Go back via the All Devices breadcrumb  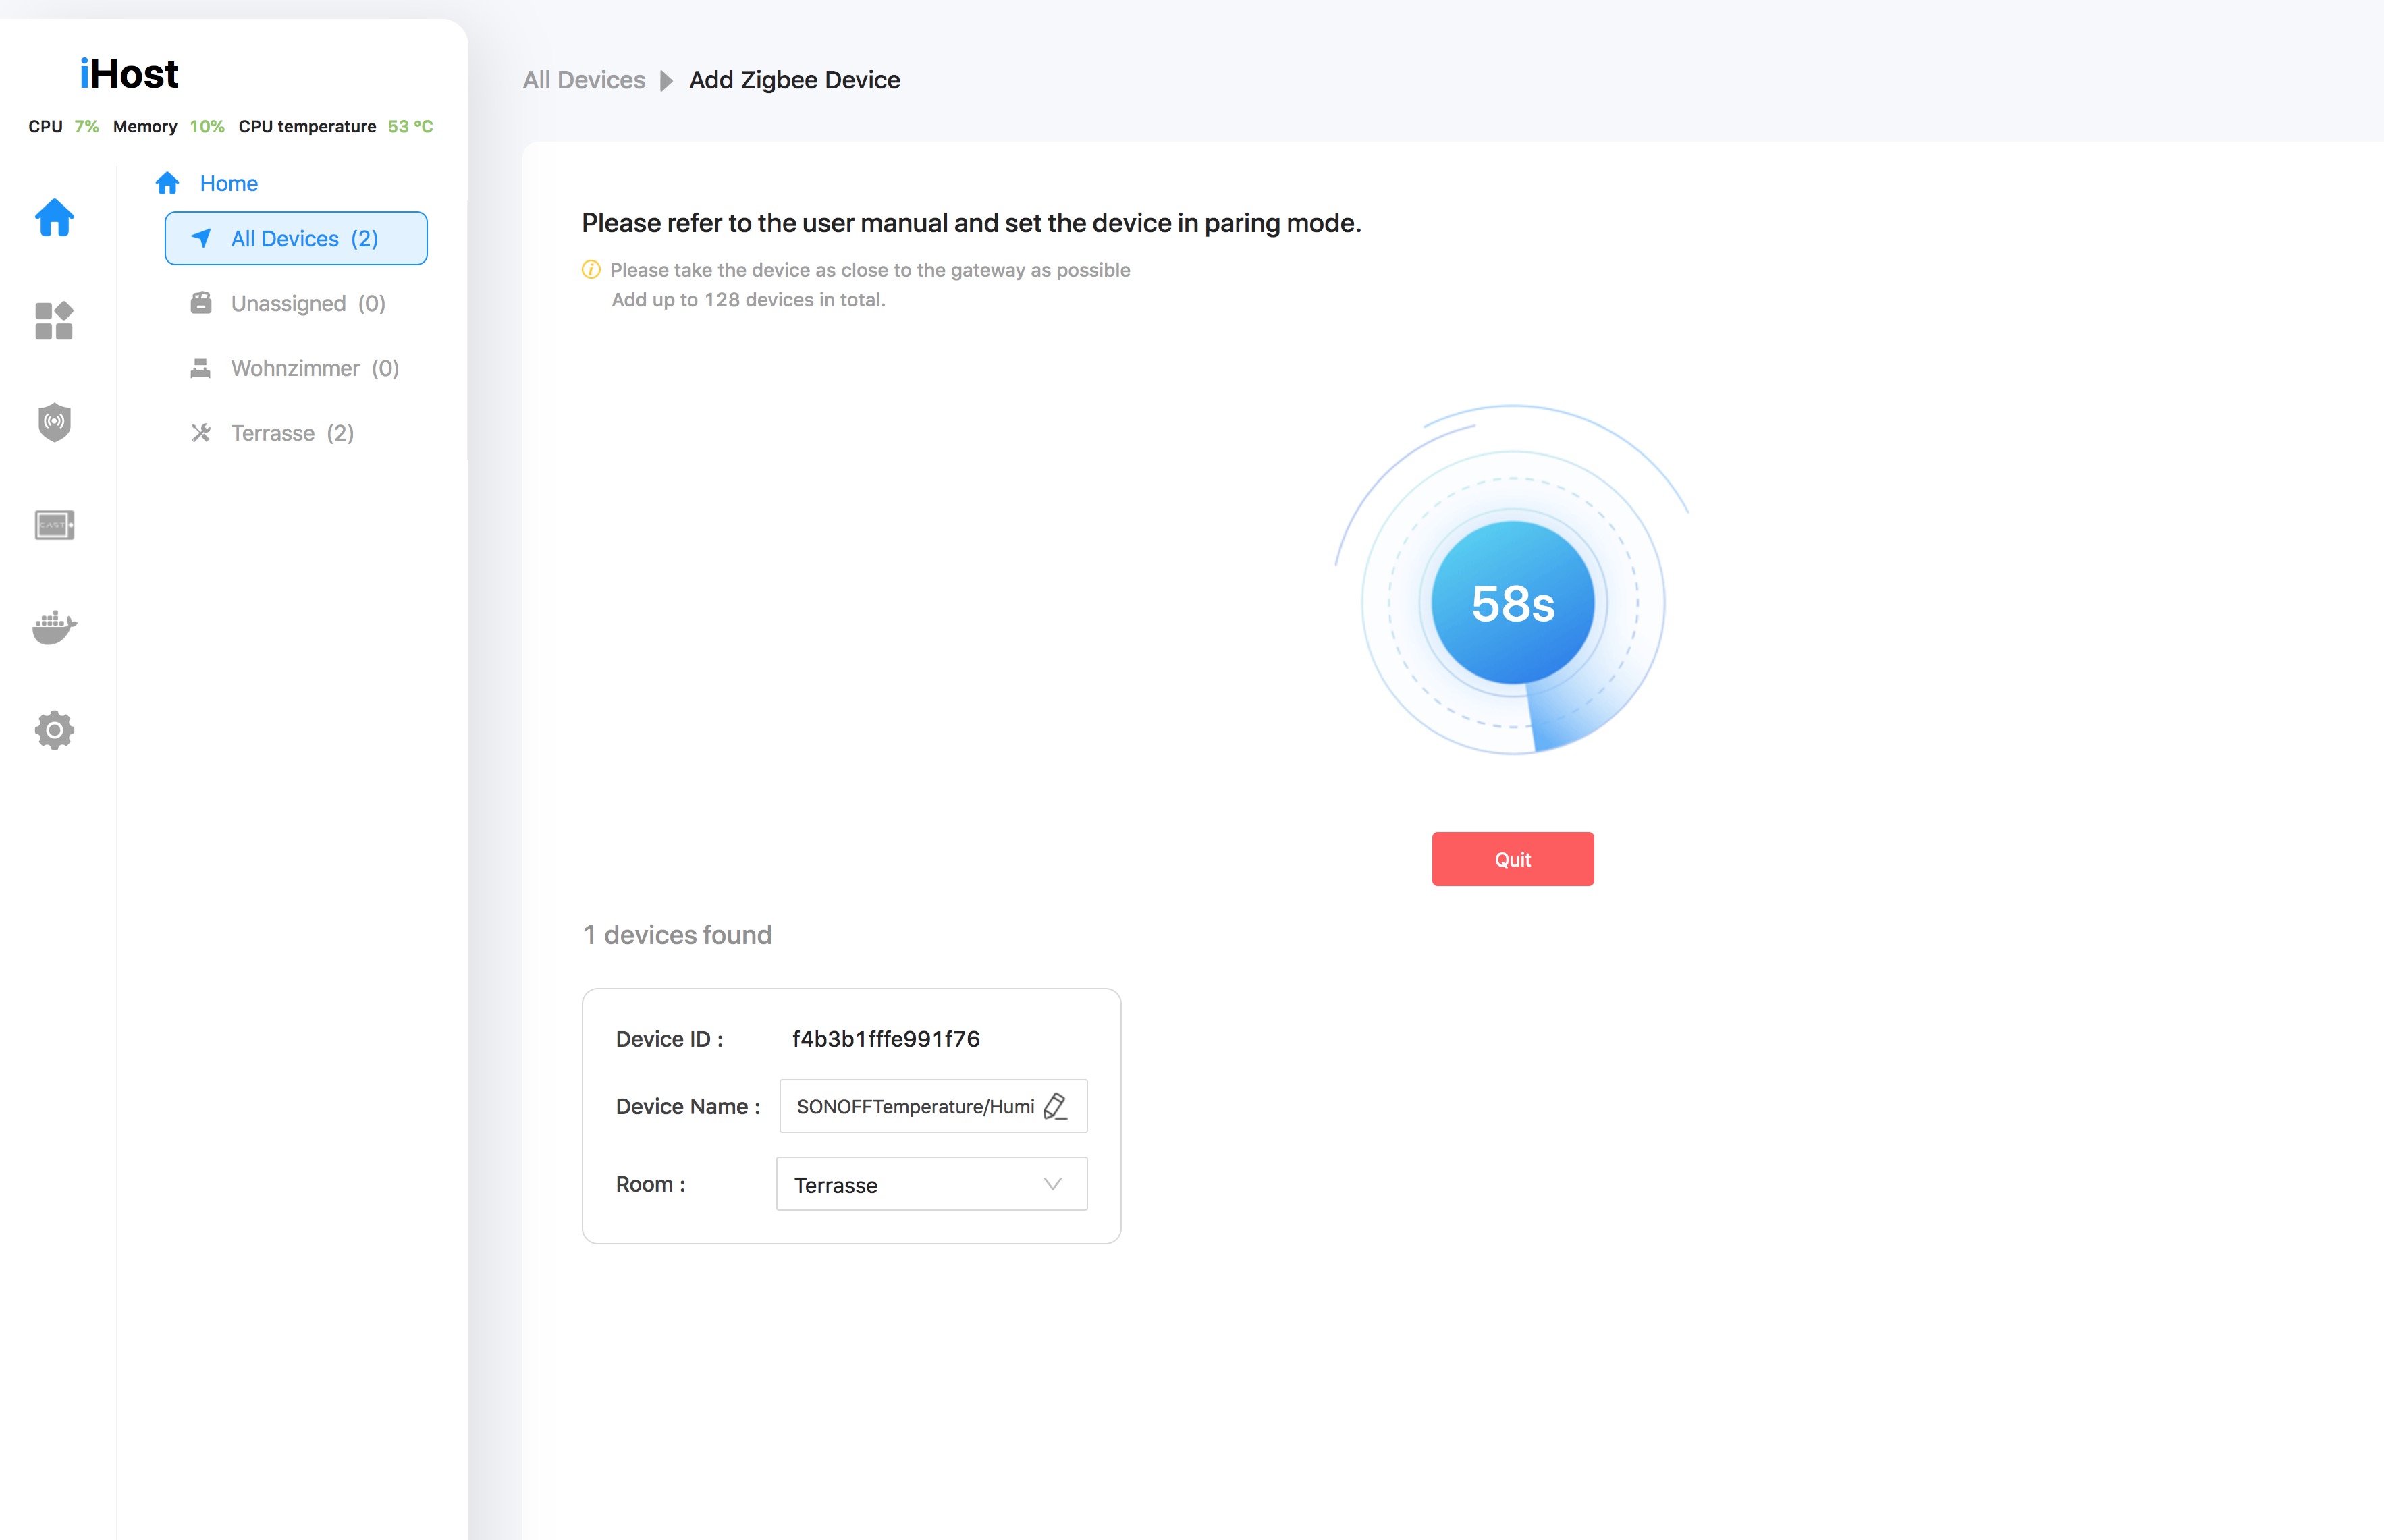tap(584, 80)
